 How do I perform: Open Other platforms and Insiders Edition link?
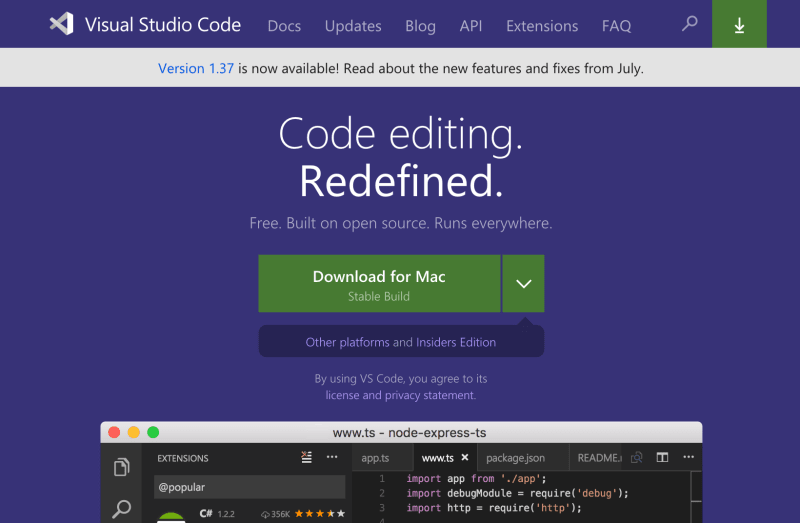click(x=401, y=342)
